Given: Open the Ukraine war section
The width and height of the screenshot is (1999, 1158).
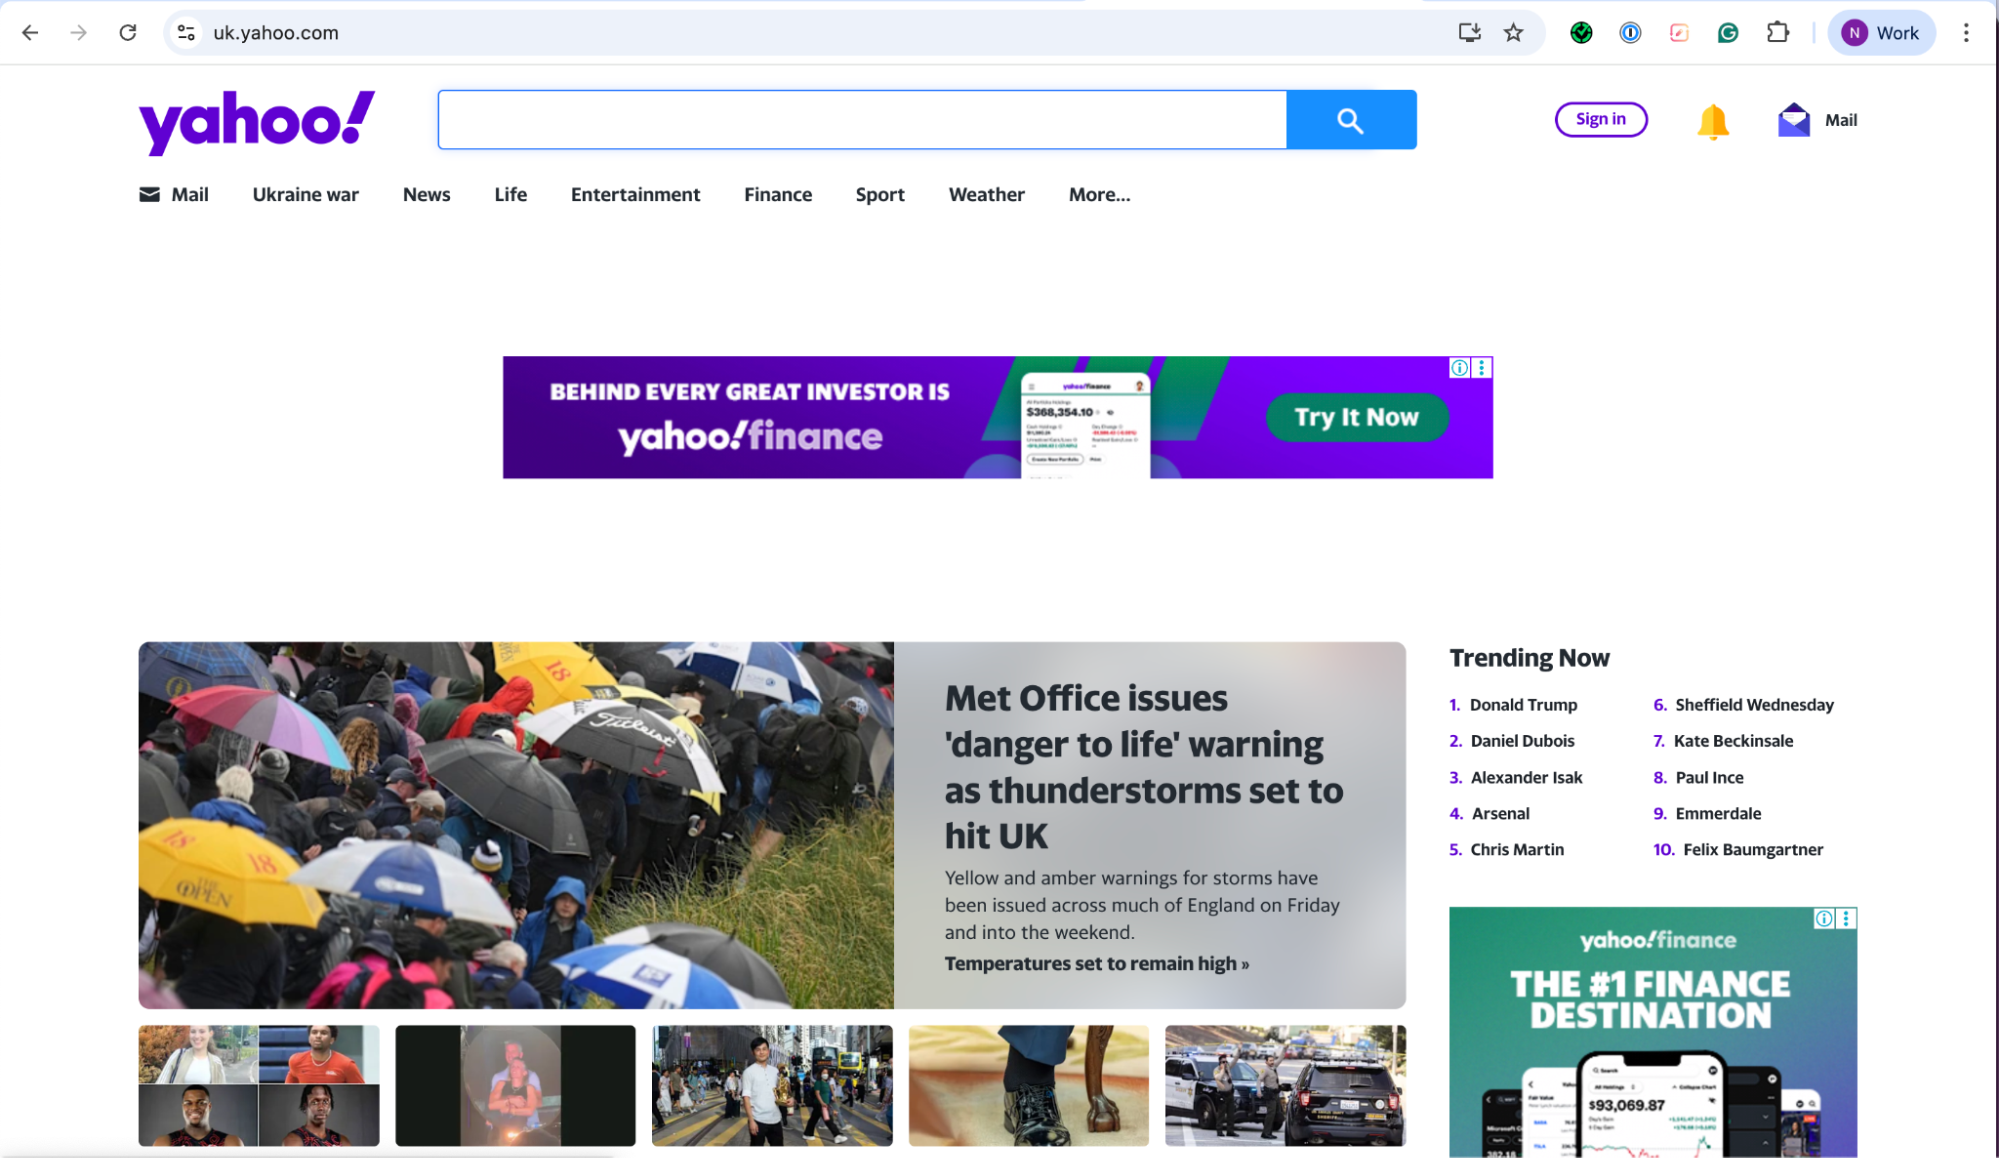Looking at the screenshot, I should click(305, 194).
